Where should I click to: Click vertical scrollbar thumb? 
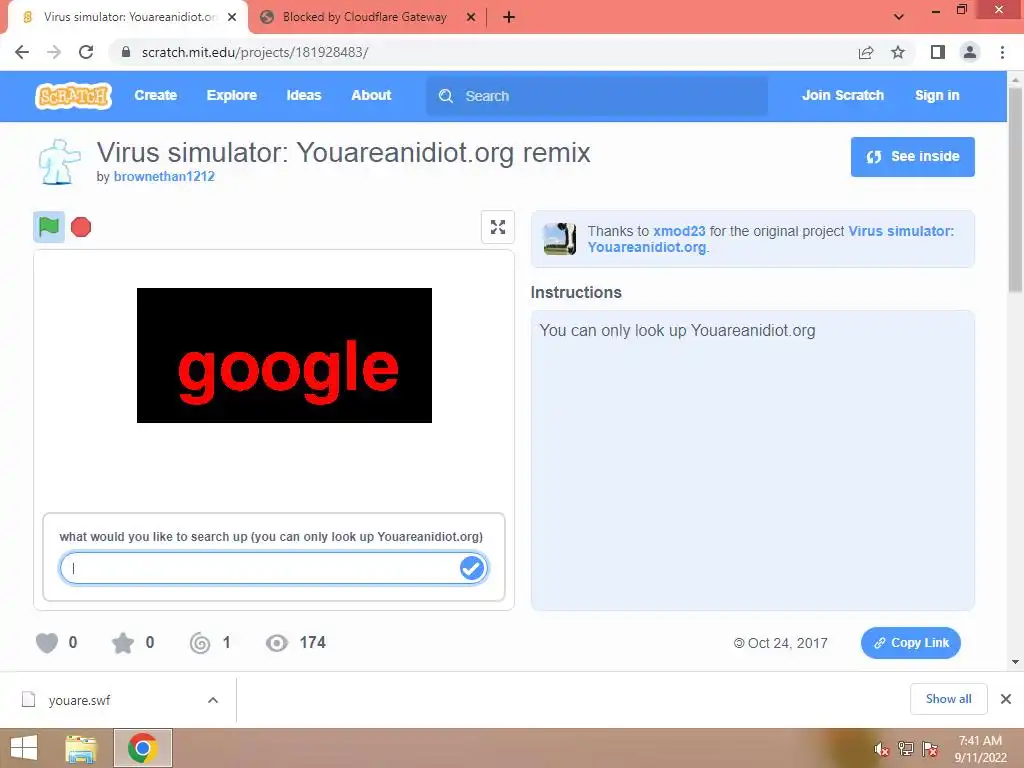tap(1015, 189)
